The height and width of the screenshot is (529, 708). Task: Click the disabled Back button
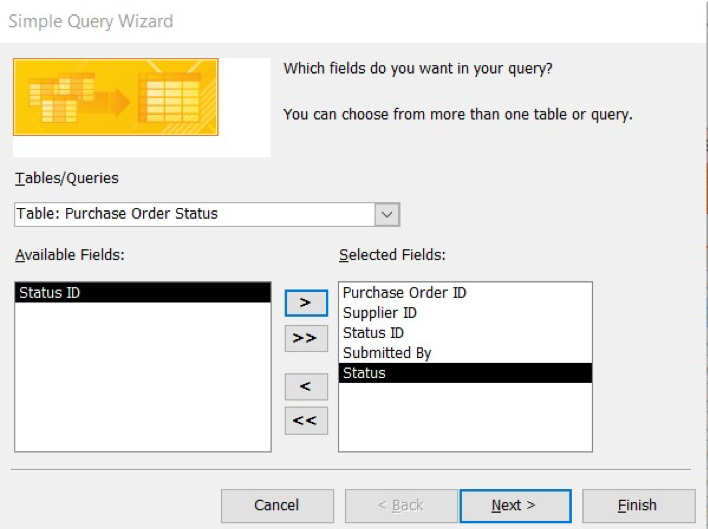click(x=401, y=505)
